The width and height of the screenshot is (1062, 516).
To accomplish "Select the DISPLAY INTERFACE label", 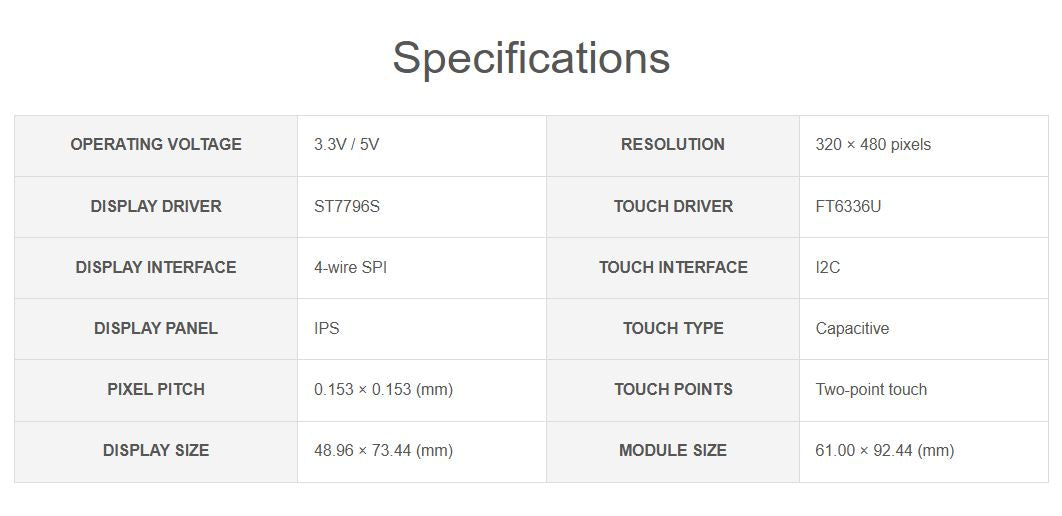I will (x=156, y=268).
